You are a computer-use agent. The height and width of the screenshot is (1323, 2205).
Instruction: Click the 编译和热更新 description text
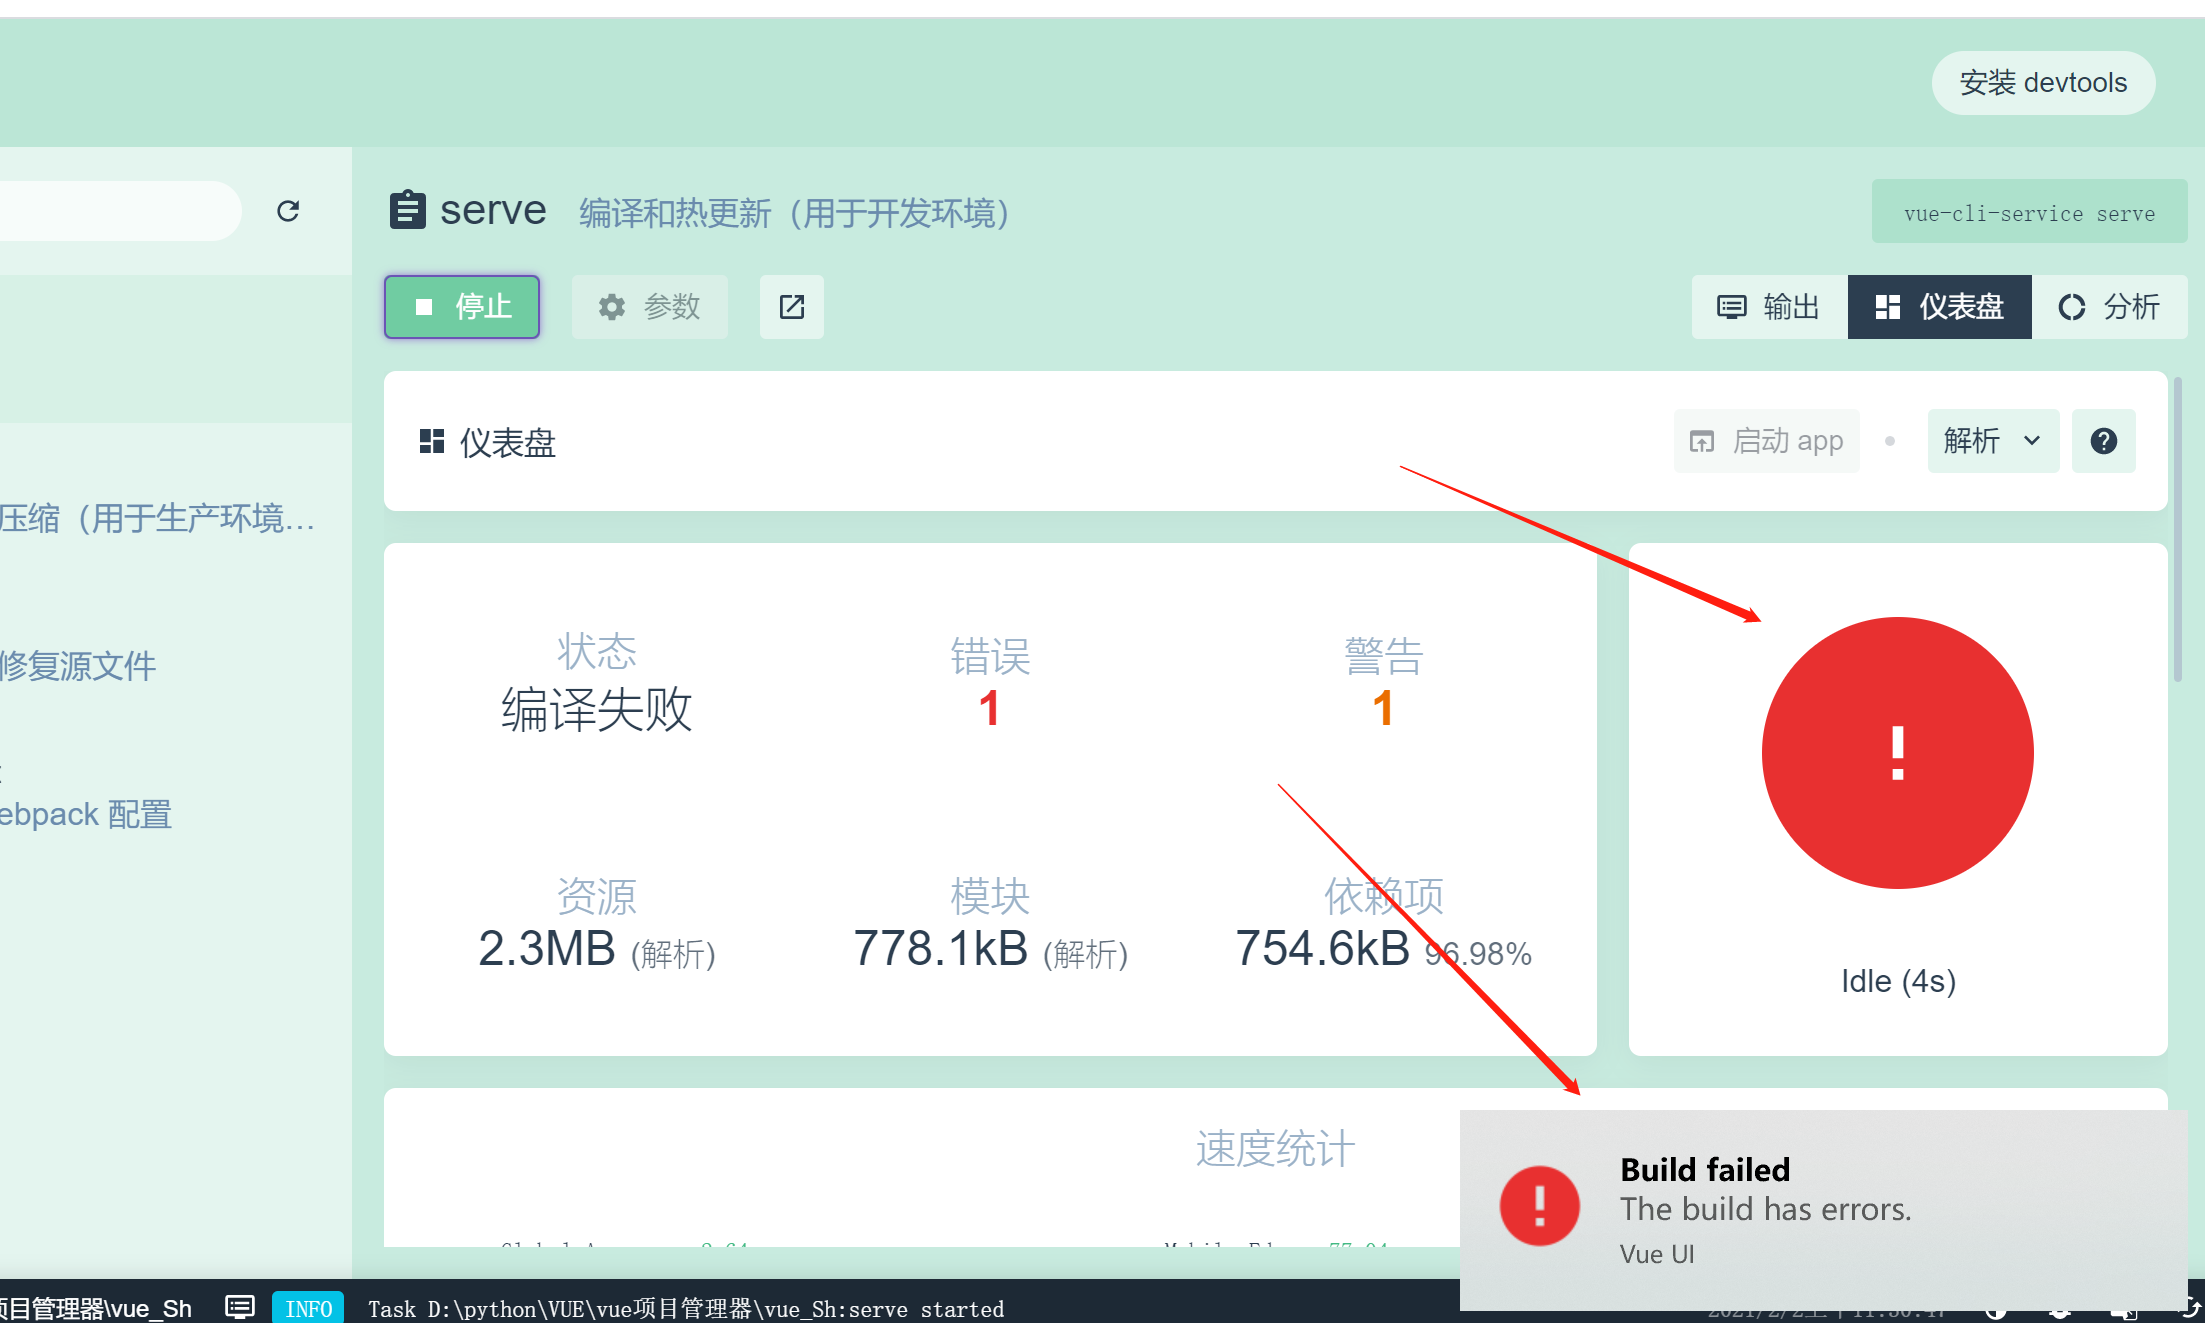coord(794,213)
